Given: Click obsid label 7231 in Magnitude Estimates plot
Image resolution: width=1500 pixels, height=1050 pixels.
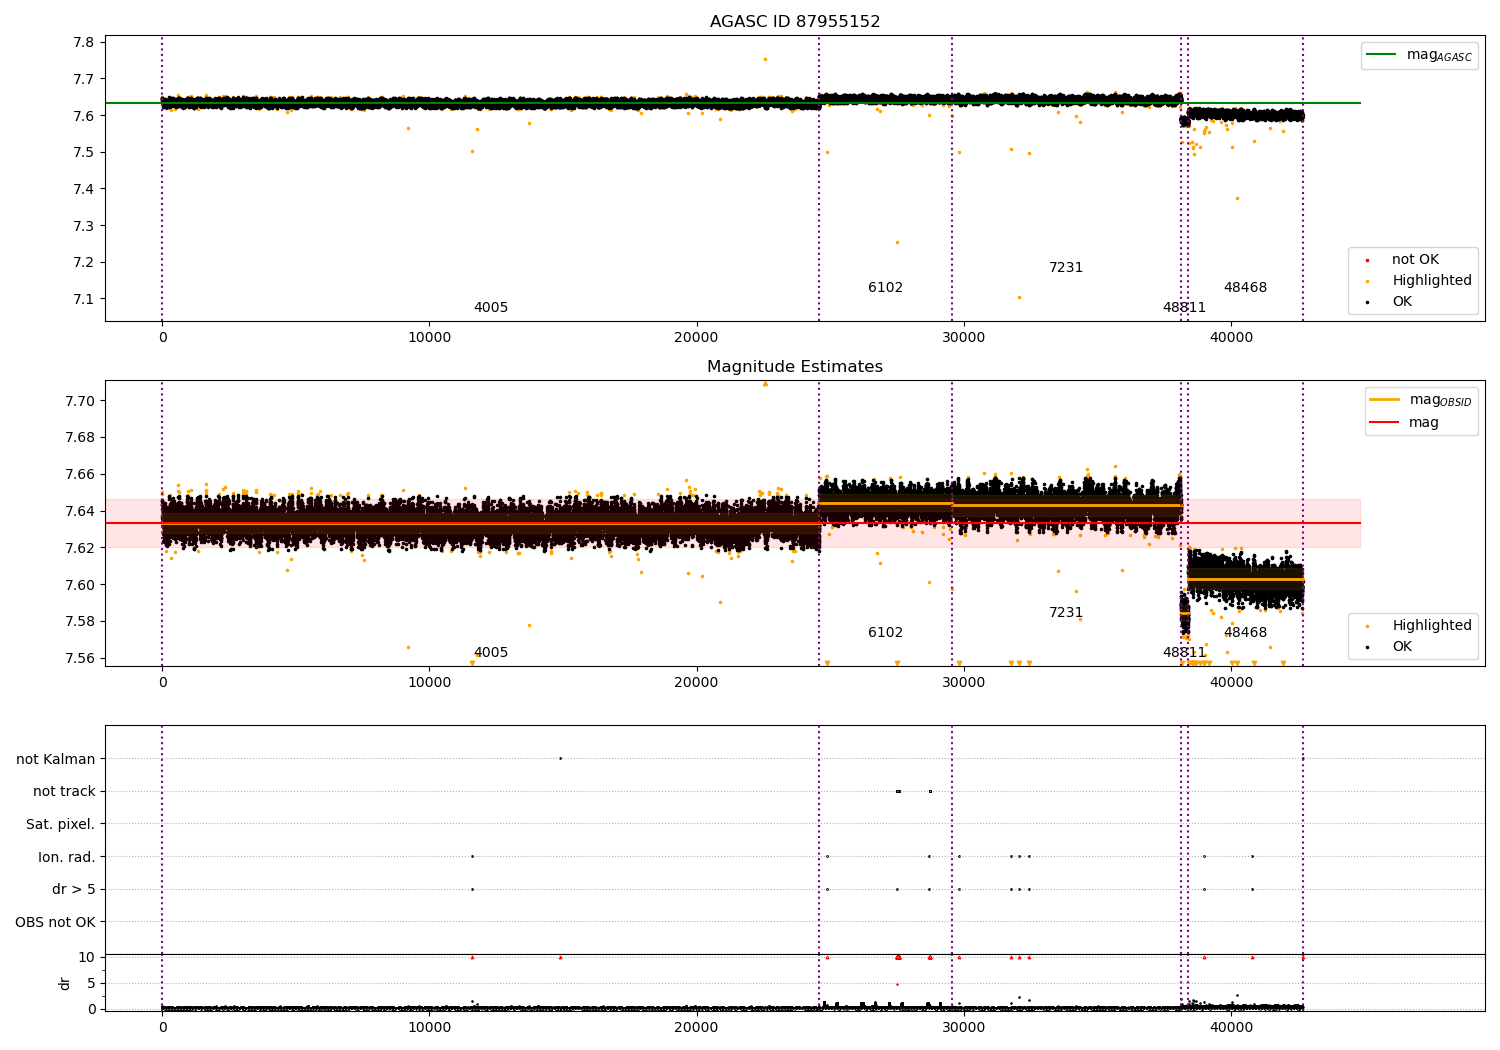Looking at the screenshot, I should click(1066, 613).
